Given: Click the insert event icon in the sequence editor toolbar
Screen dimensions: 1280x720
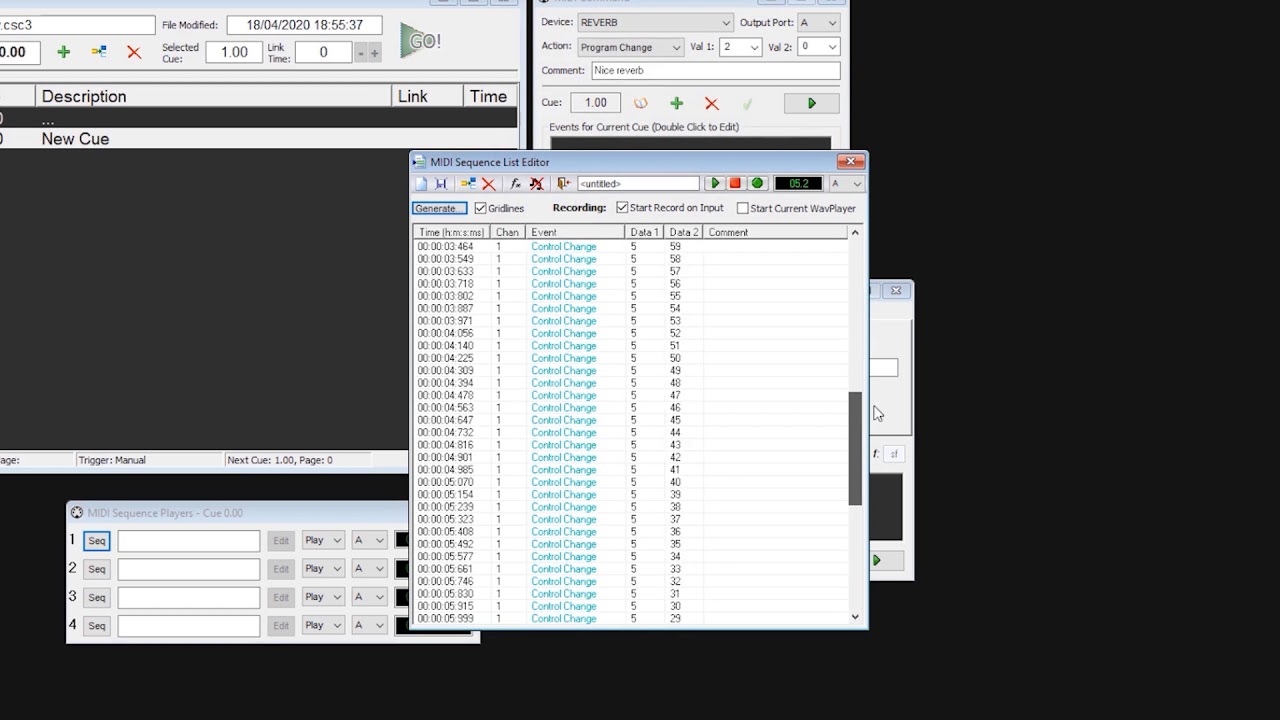Looking at the screenshot, I should click(x=467, y=184).
